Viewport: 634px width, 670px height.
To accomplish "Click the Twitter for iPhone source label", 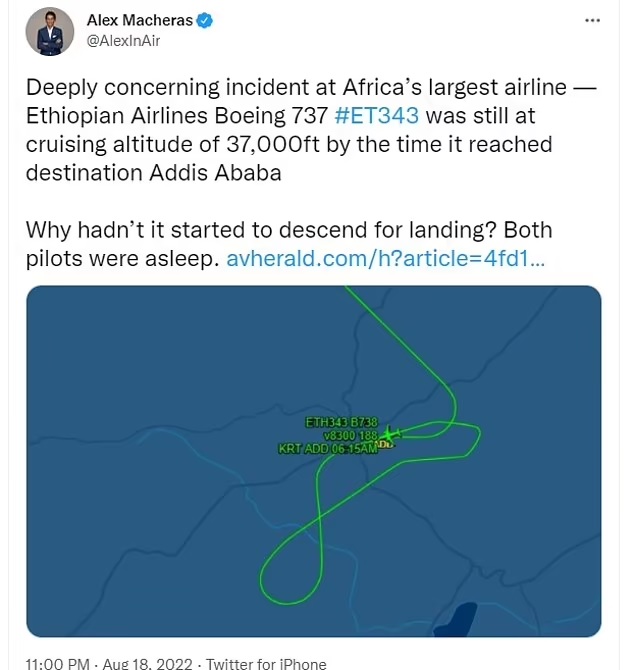I will coord(268,663).
